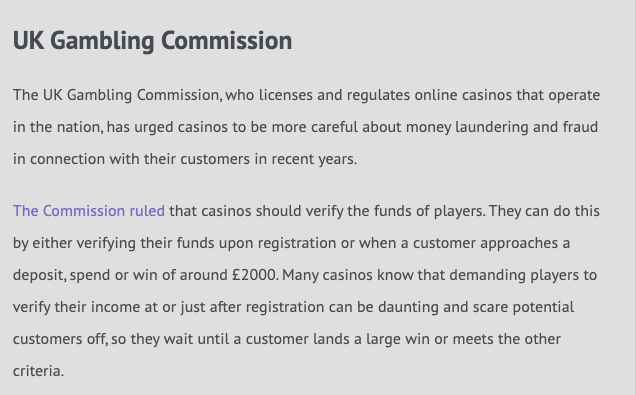This screenshot has width=636, height=395.
Task: Click the word 'daunting' in the second paragraph
Action: tap(408, 307)
